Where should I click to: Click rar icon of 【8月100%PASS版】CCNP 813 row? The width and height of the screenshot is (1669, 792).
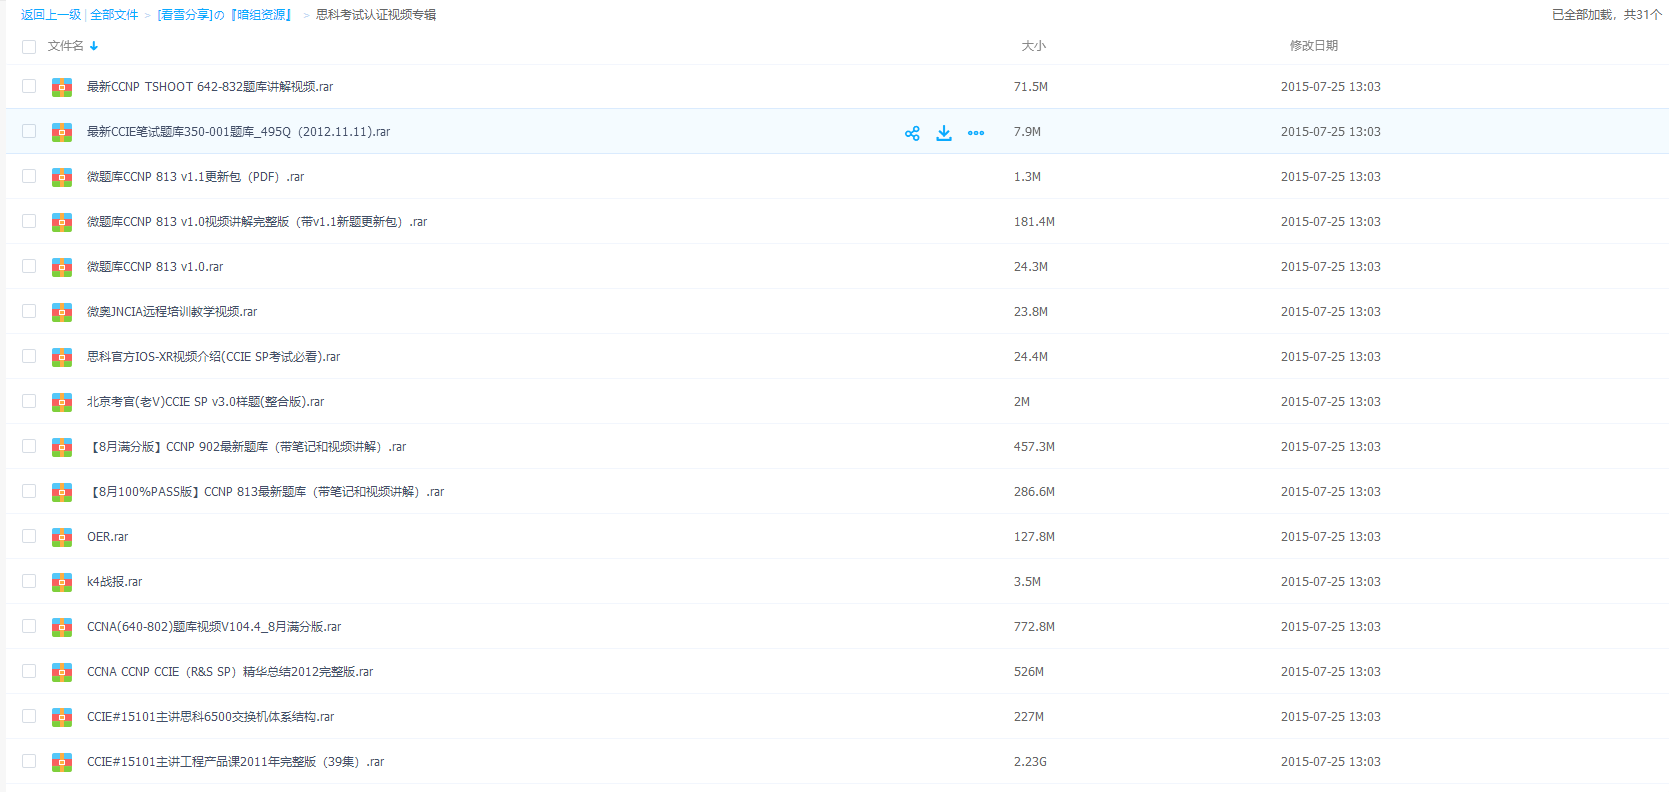(62, 492)
